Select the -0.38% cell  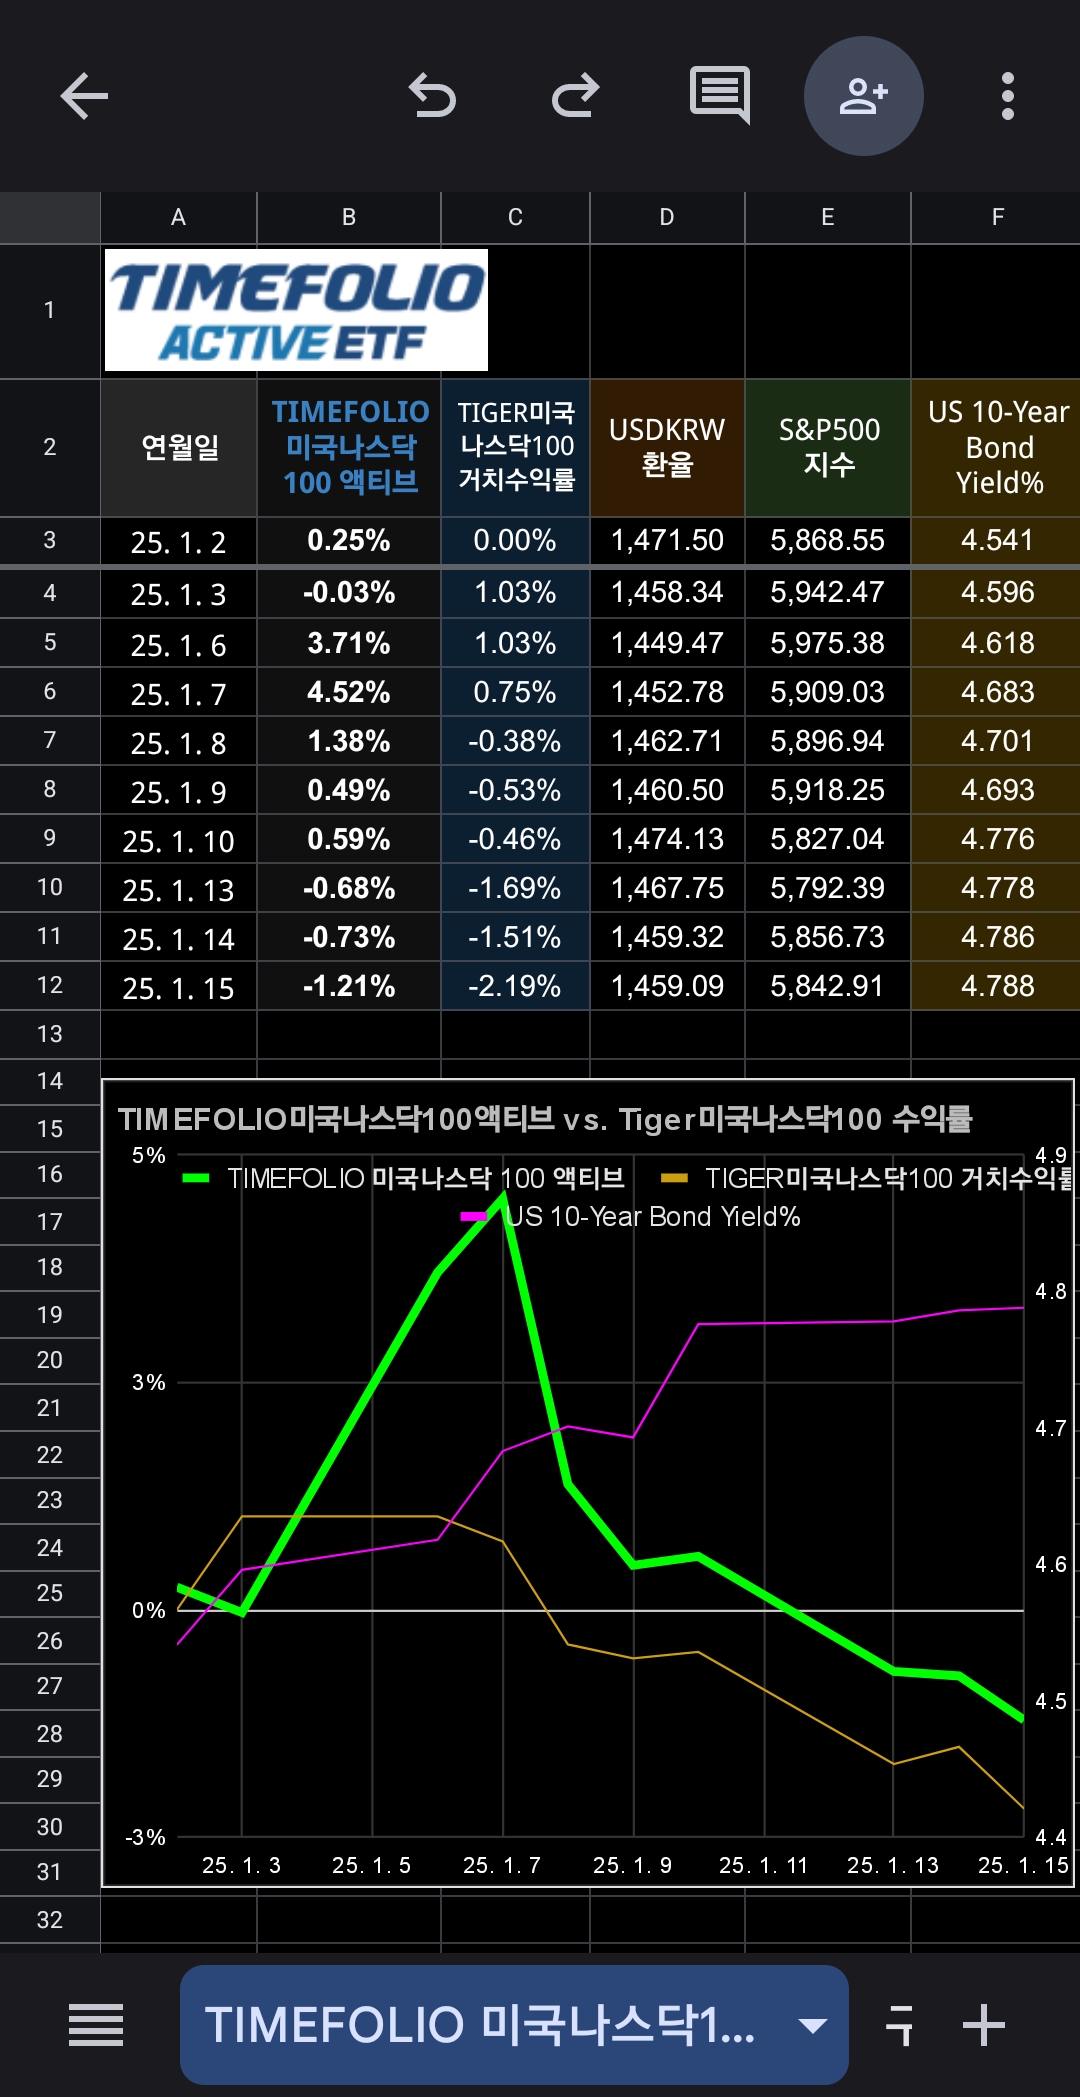click(x=515, y=741)
